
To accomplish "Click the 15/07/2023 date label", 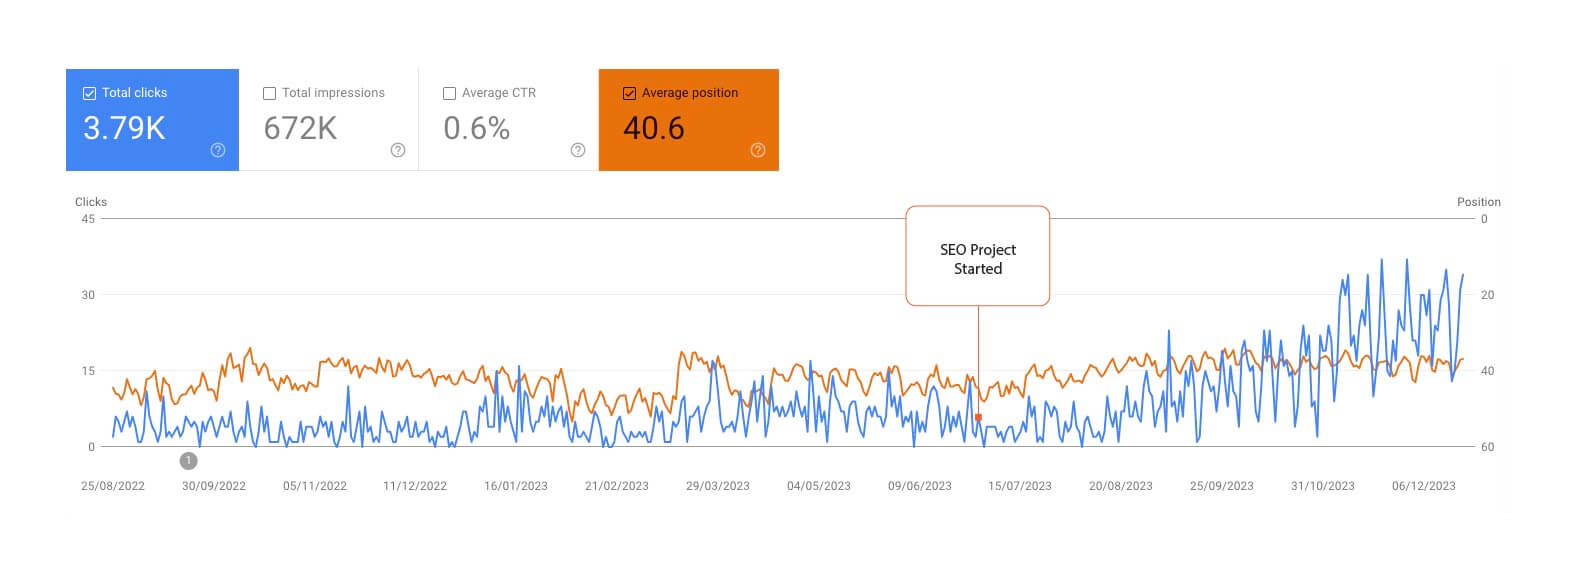I will pyautogui.click(x=1020, y=486).
